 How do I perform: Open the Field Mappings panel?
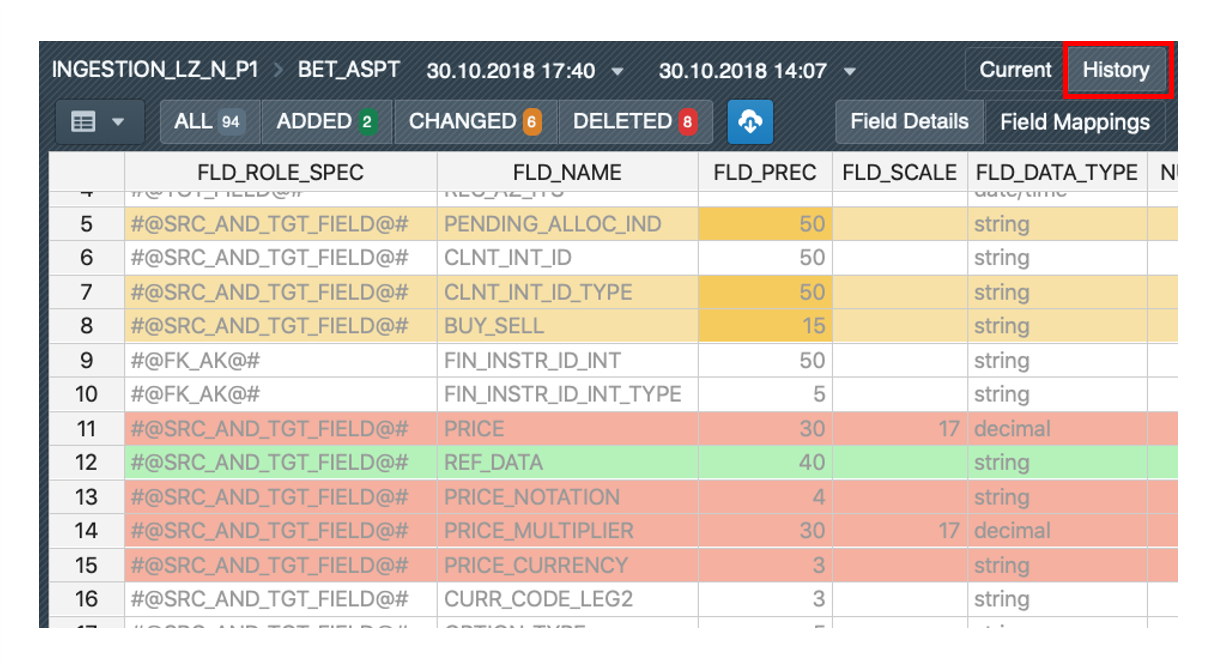1075,122
